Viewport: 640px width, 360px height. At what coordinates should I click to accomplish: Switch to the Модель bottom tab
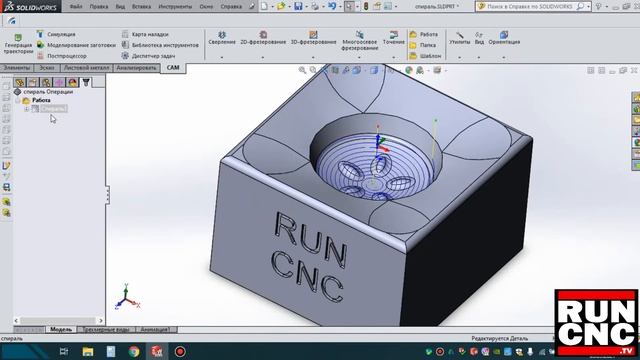[x=61, y=329]
